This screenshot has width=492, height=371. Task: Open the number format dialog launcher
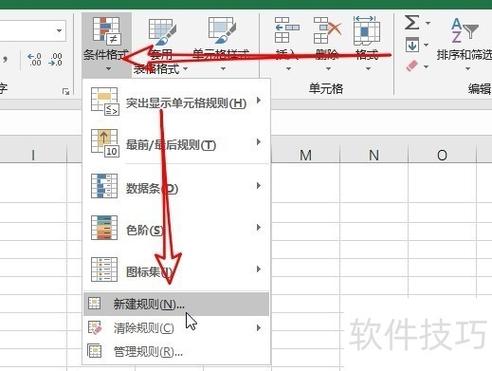pos(66,91)
